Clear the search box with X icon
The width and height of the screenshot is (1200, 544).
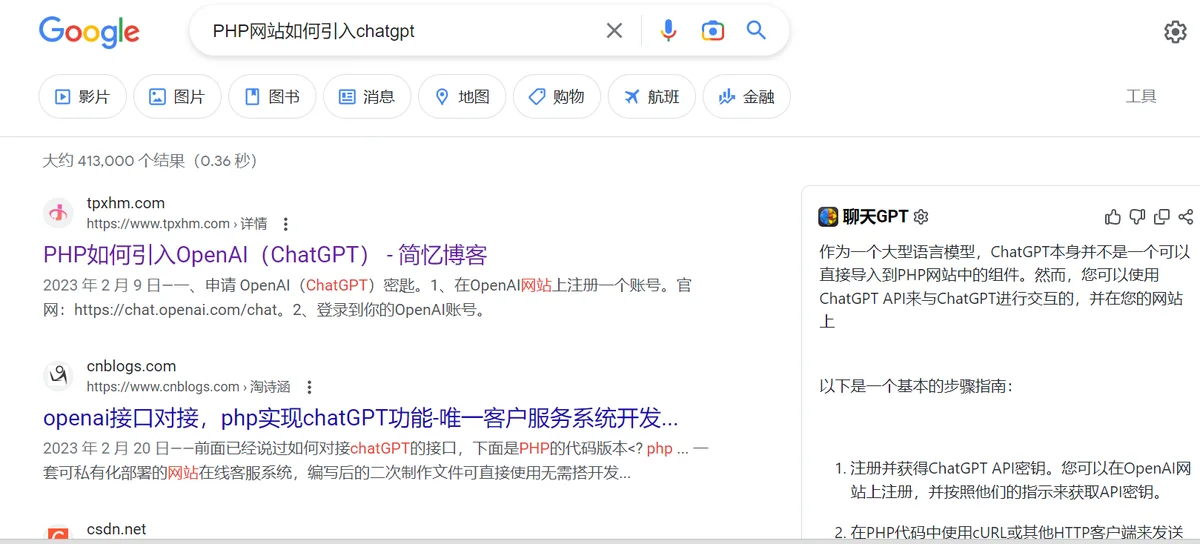615,31
